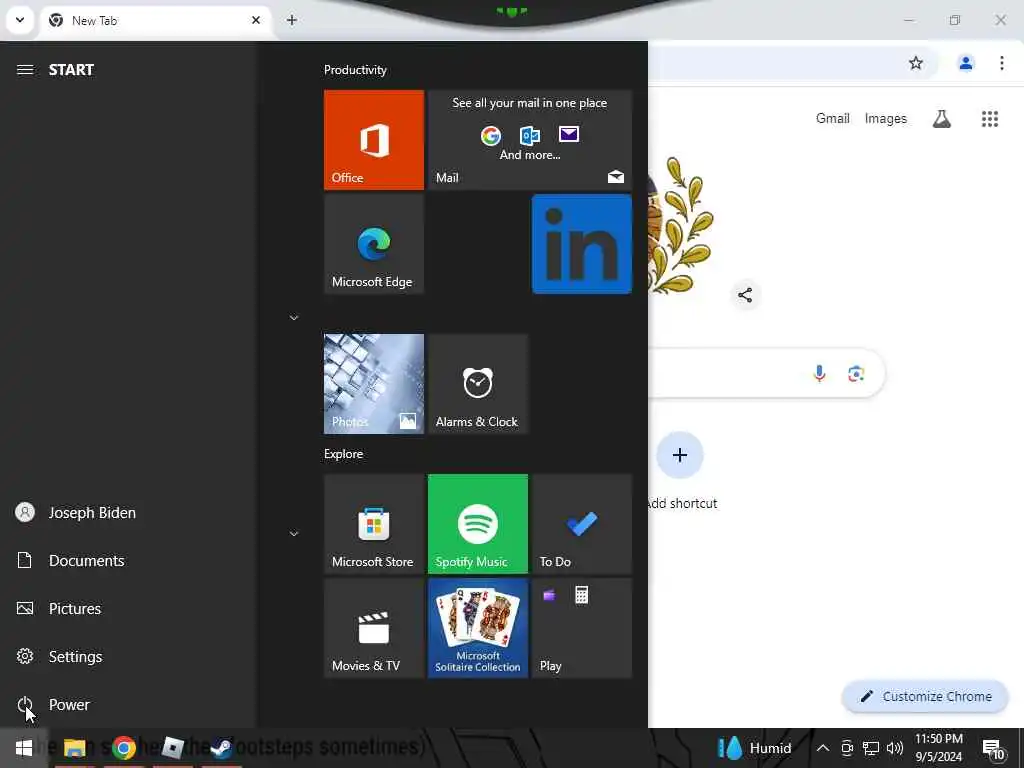This screenshot has width=1024, height=768.
Task: Select the Explore group header
Action: coord(344,454)
